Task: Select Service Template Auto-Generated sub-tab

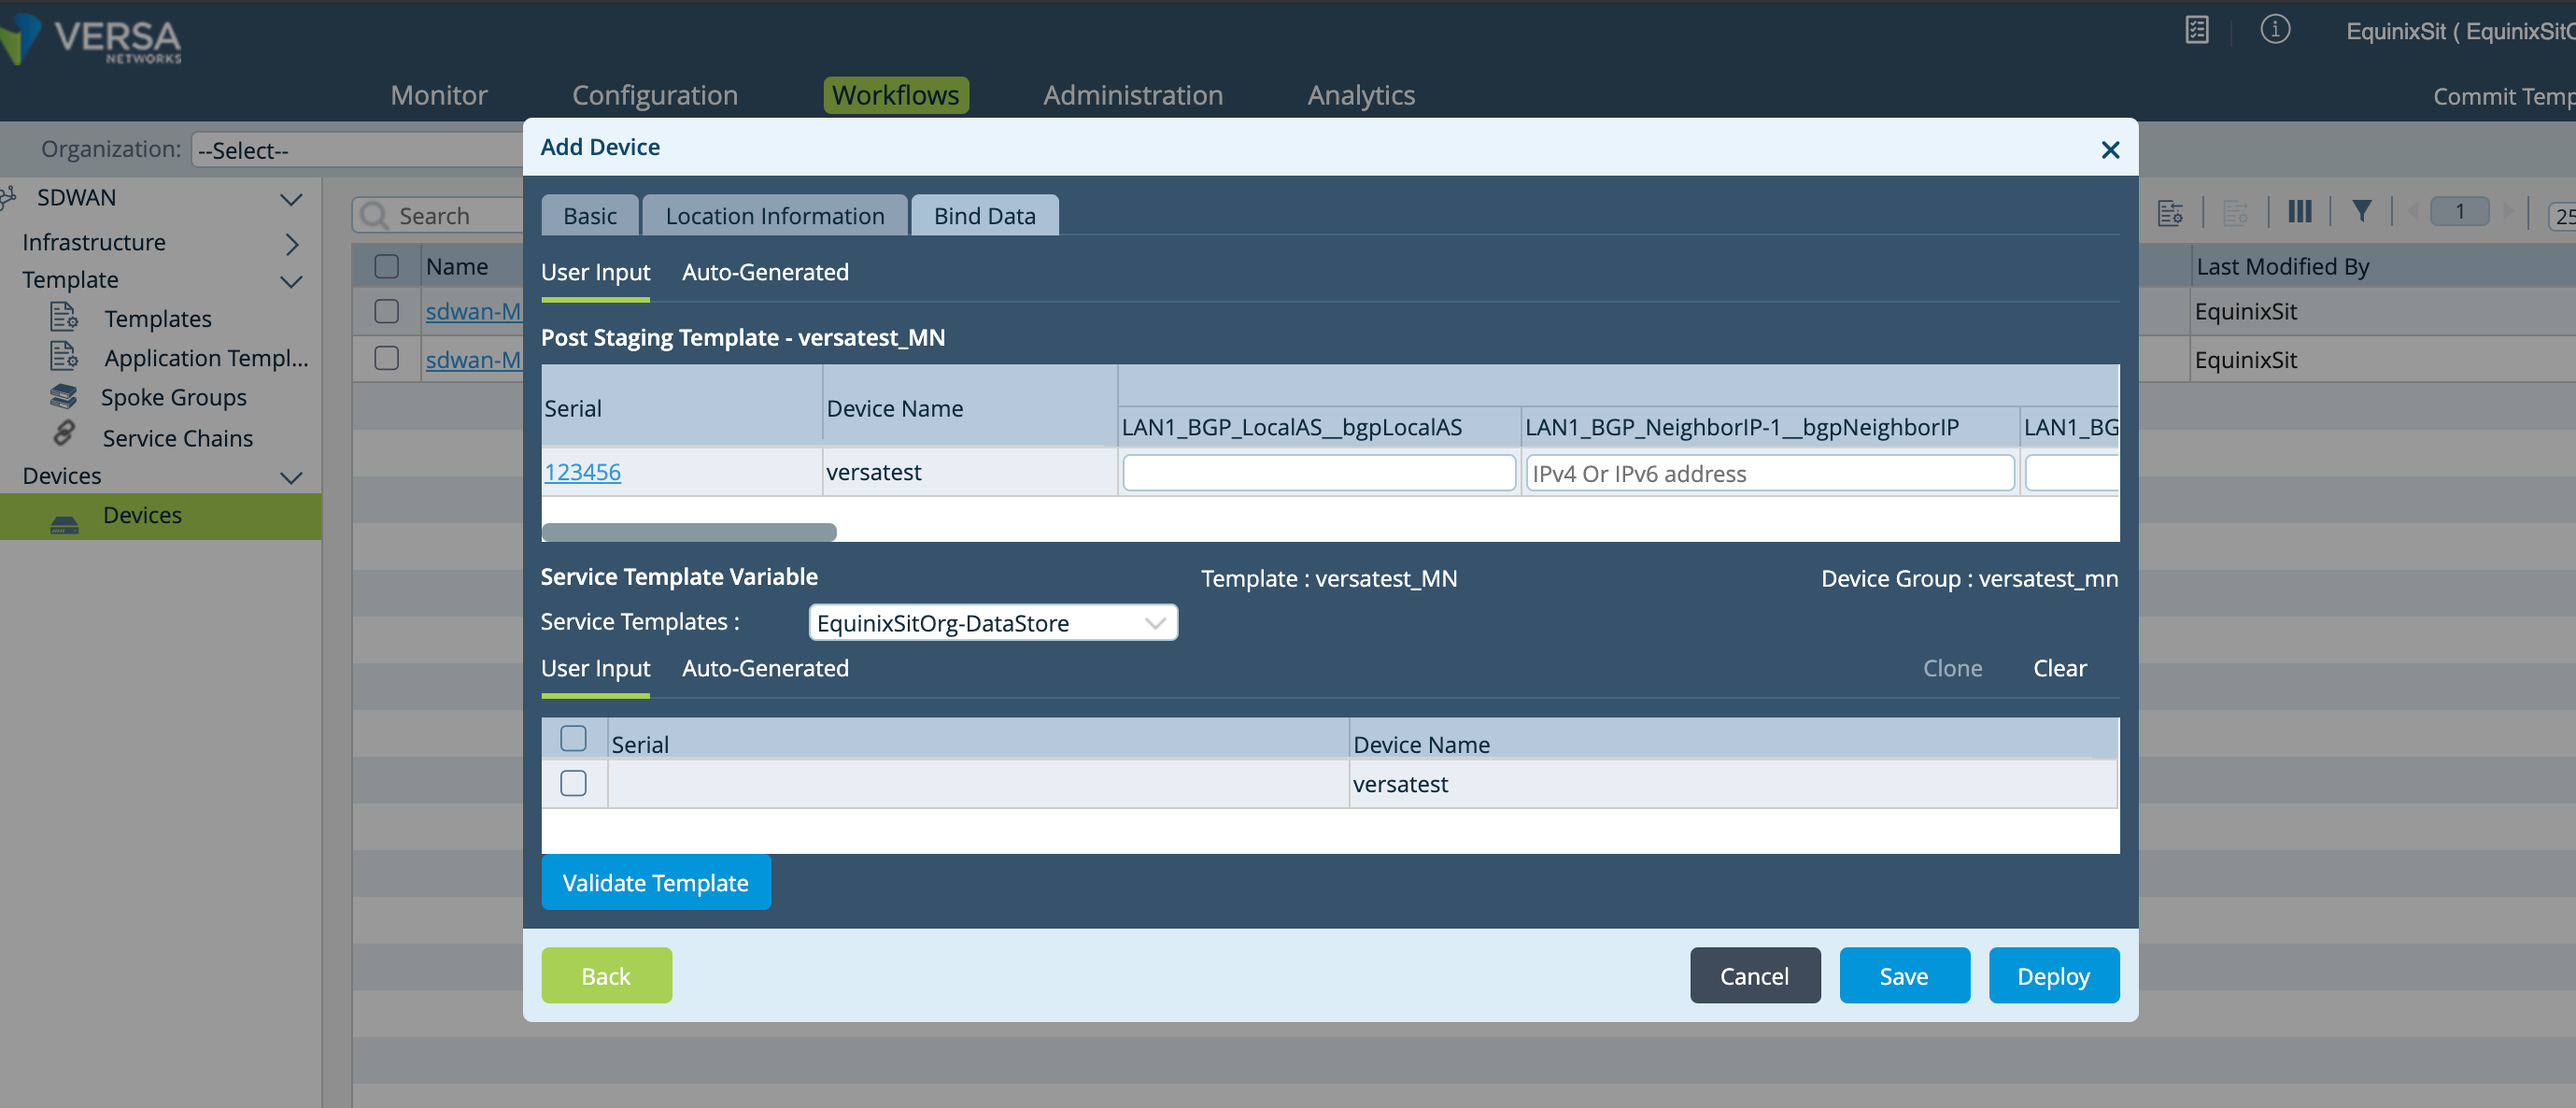Action: [x=765, y=668]
